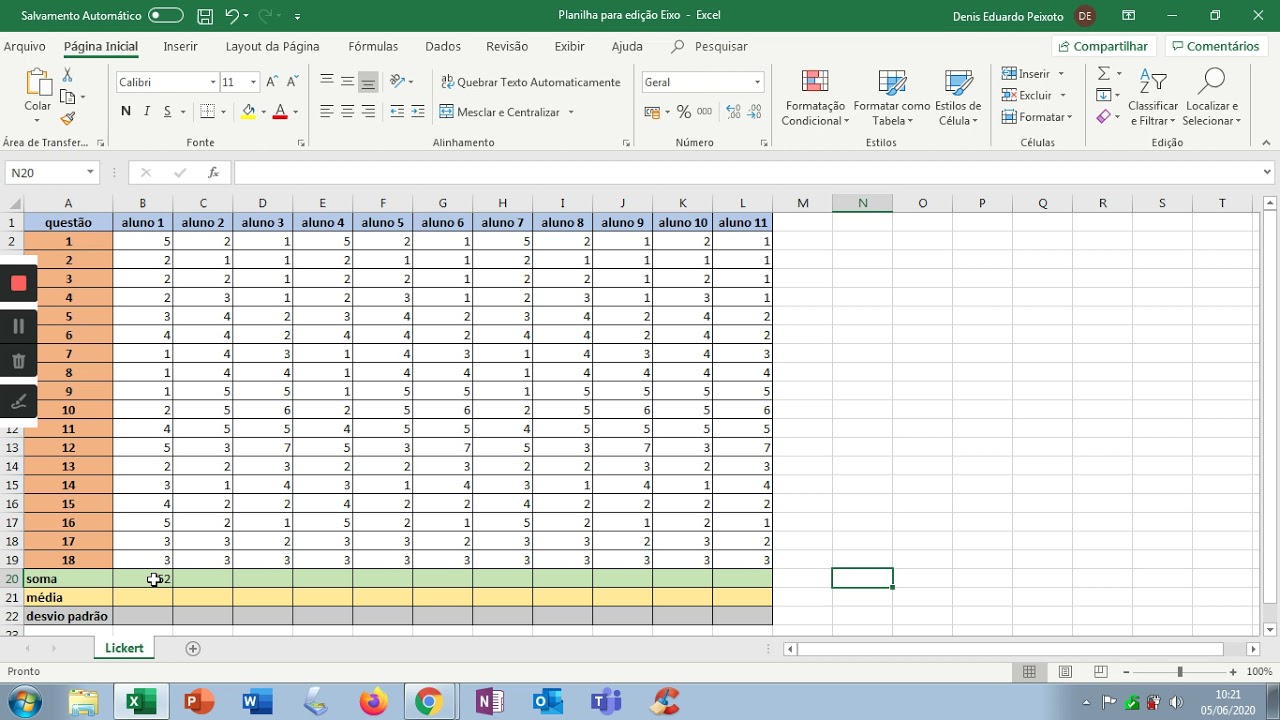The width and height of the screenshot is (1280, 720).
Task: Click the Orientation text angle icon
Action: pos(398,82)
